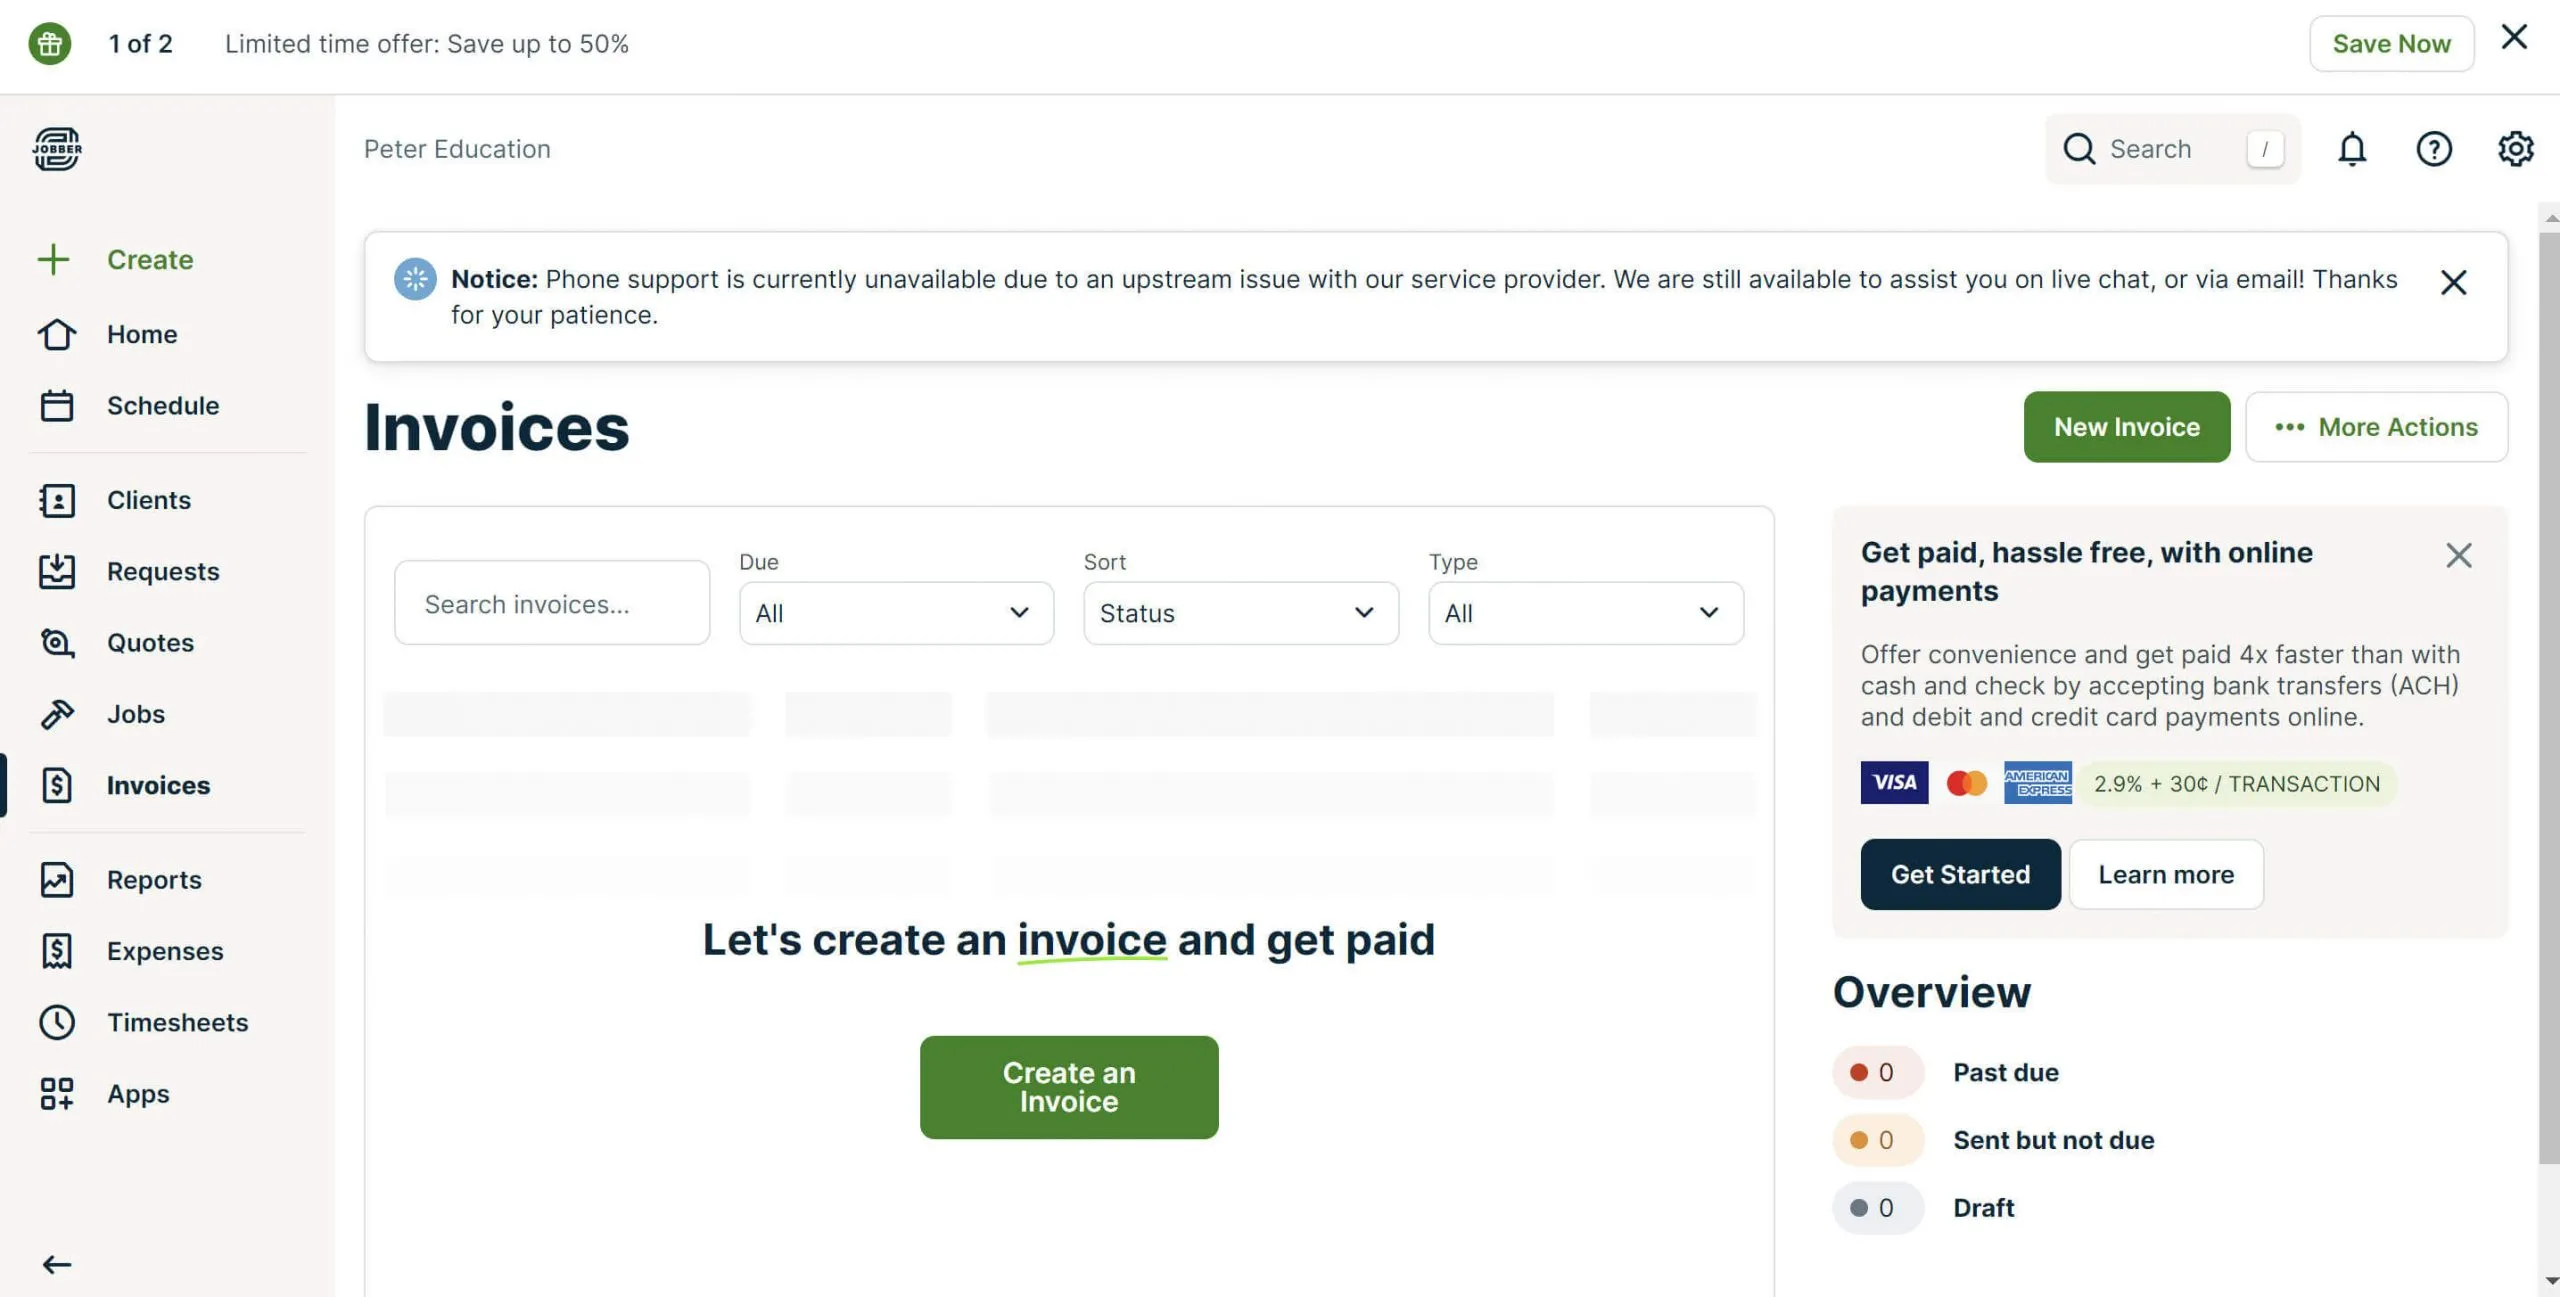The height and width of the screenshot is (1297, 2560).
Task: Click the Learn more payments link
Action: (x=2166, y=873)
